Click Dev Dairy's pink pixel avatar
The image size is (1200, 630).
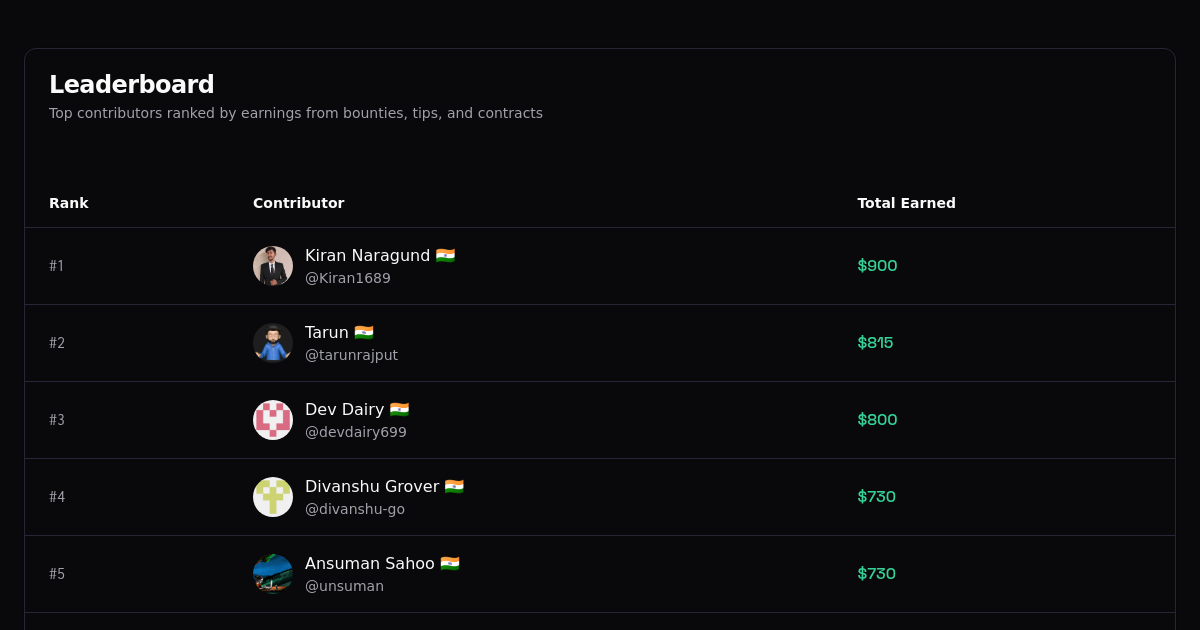click(x=272, y=420)
